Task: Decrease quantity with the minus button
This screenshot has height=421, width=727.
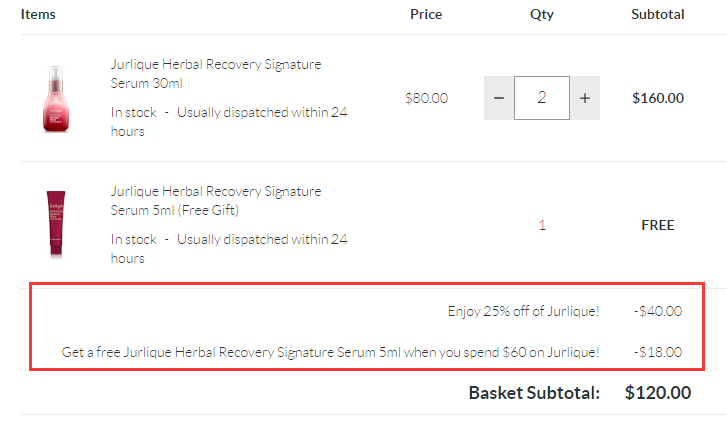Action: click(x=499, y=98)
